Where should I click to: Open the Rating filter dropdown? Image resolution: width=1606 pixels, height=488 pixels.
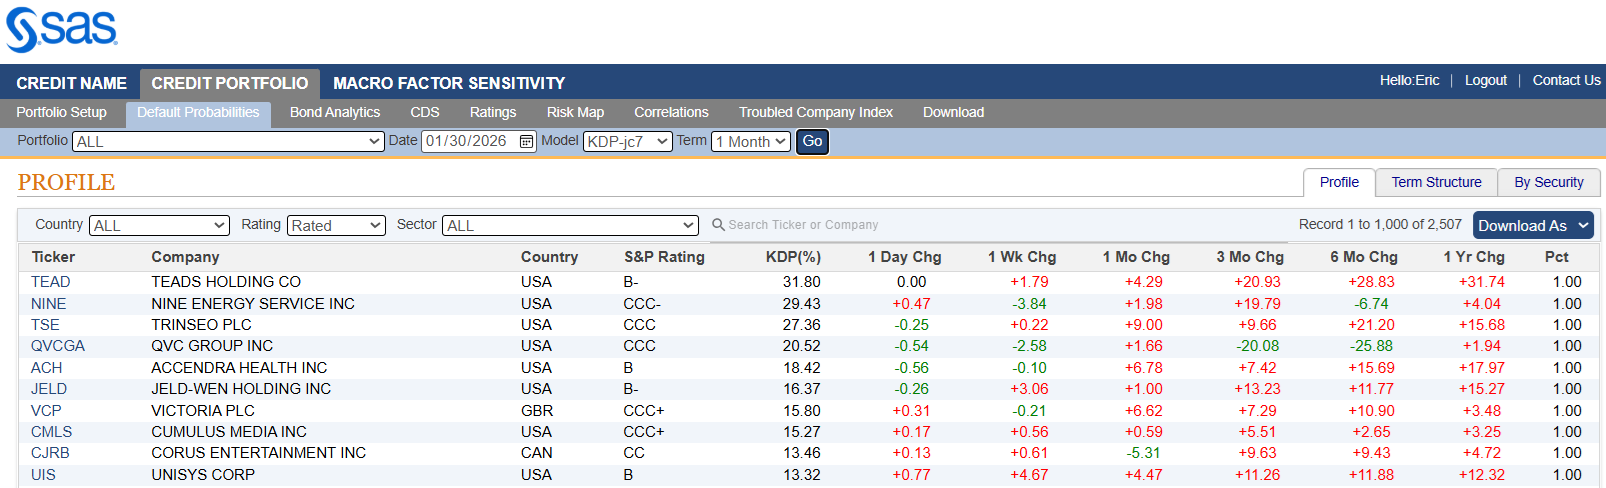pos(336,226)
